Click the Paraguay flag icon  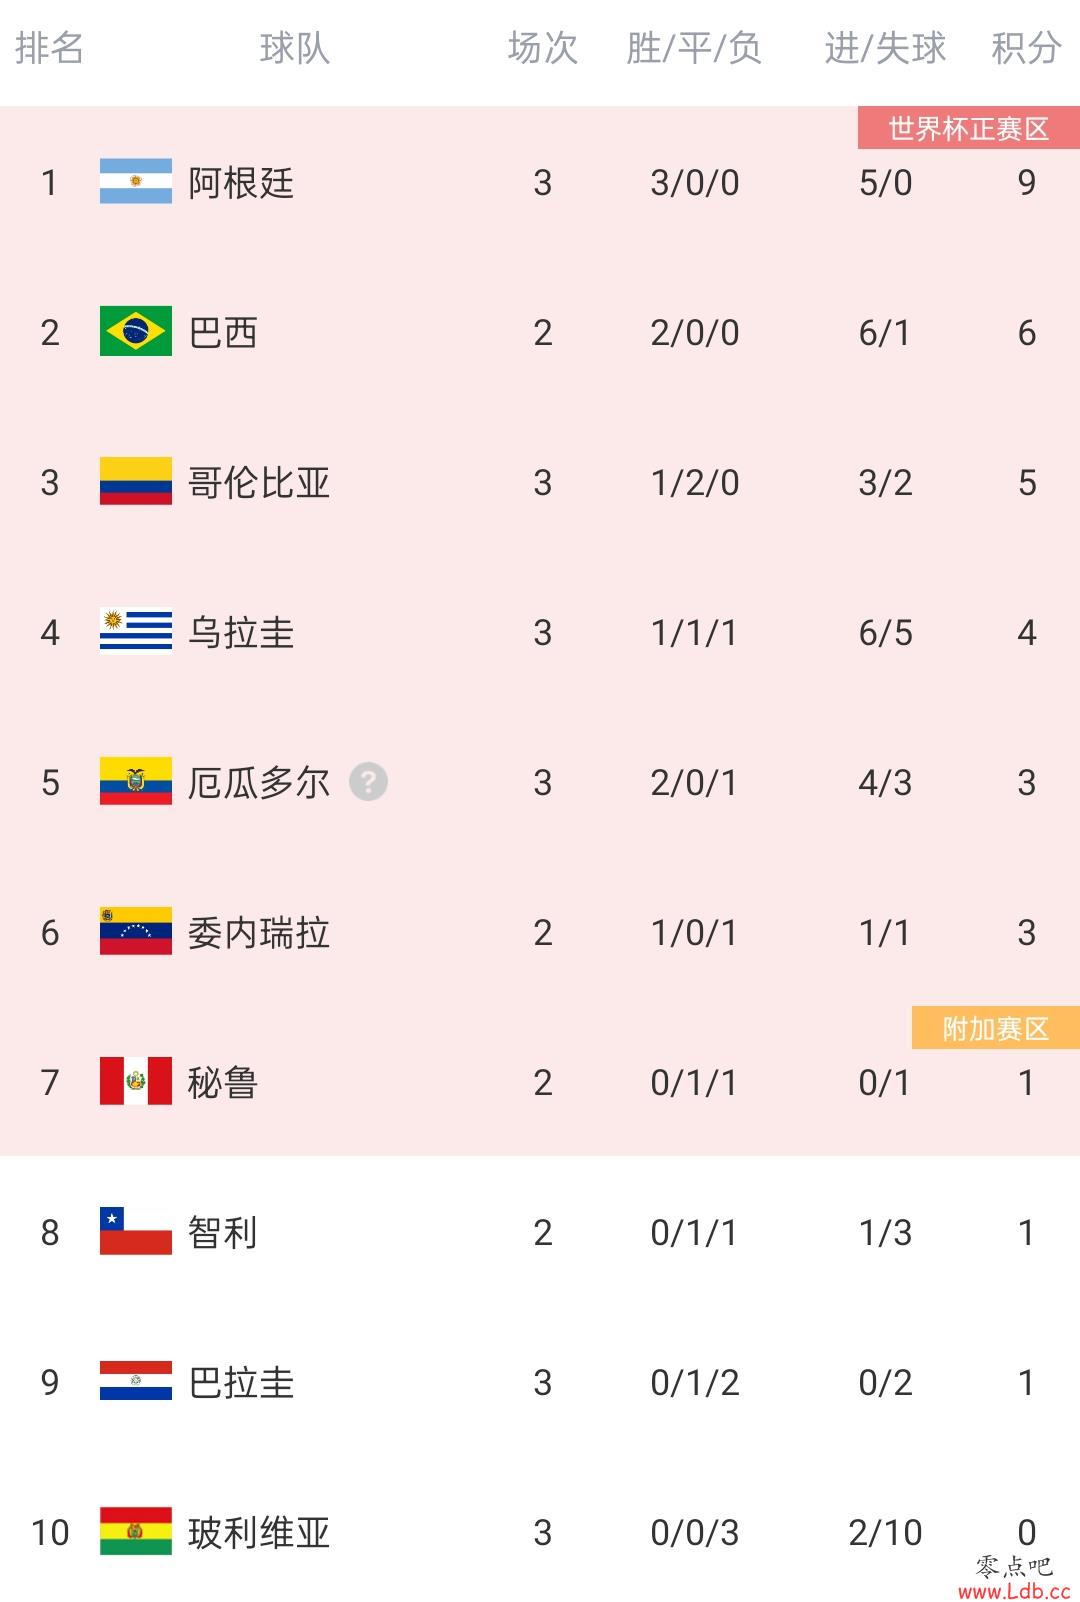(x=136, y=1382)
